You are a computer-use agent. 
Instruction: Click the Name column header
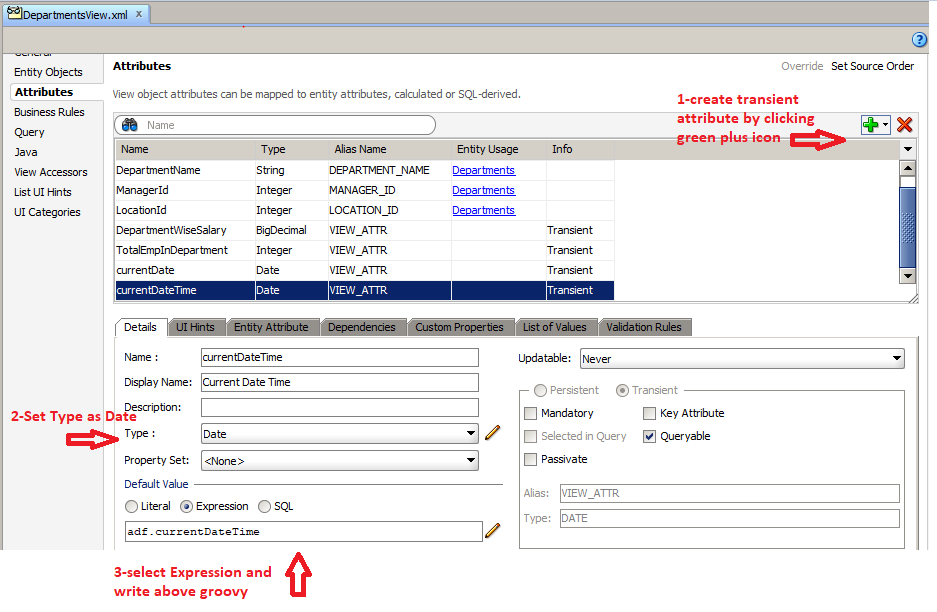point(185,149)
